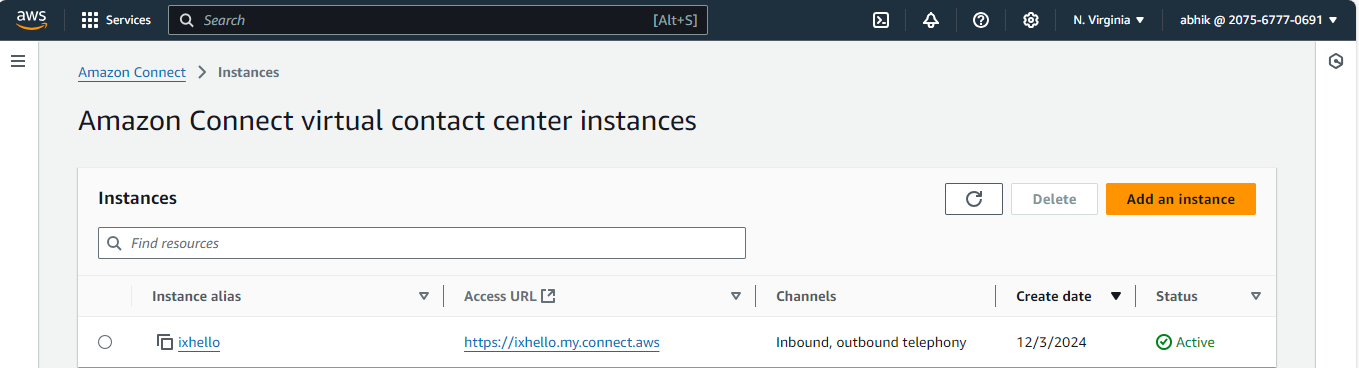Open the ixhello.my.connect.aws access URL
Image resolution: width=1359 pixels, height=368 pixels.
[x=562, y=342]
